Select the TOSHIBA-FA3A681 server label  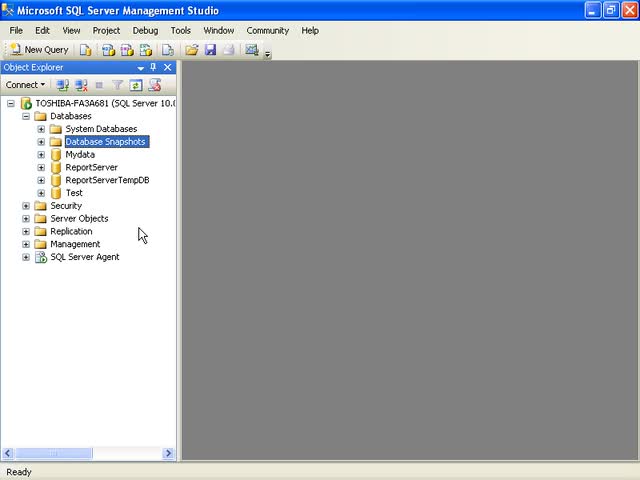point(105,103)
